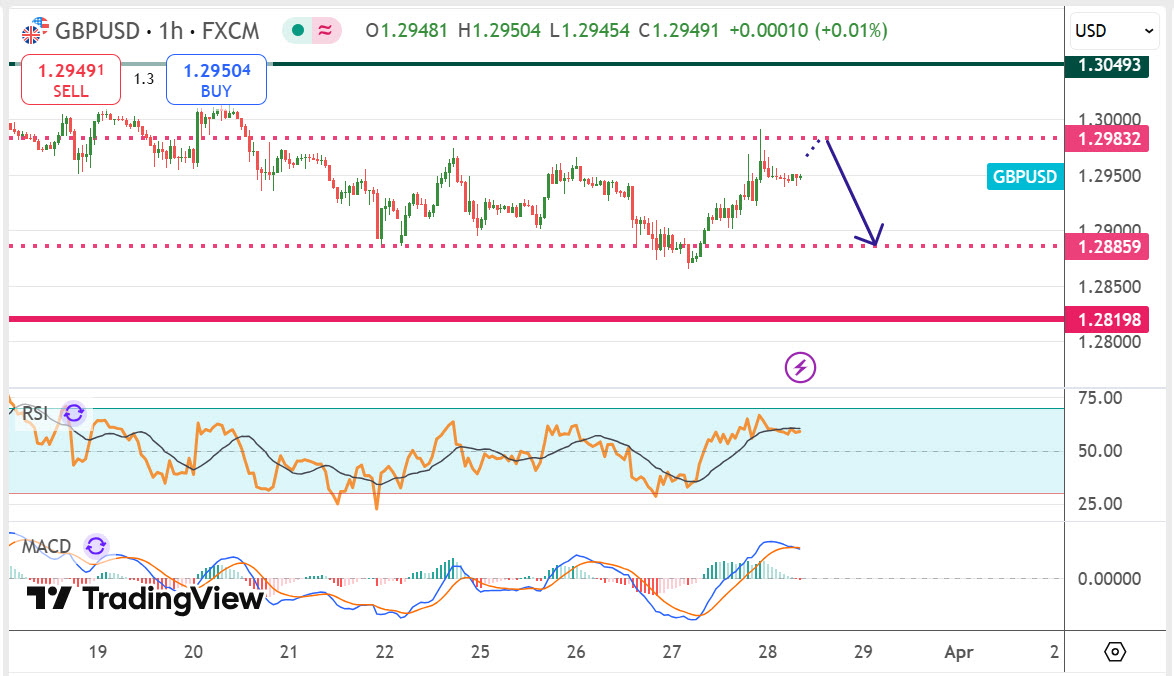Open chart settings hexagon gear icon
The width and height of the screenshot is (1174, 676).
click(x=1115, y=652)
